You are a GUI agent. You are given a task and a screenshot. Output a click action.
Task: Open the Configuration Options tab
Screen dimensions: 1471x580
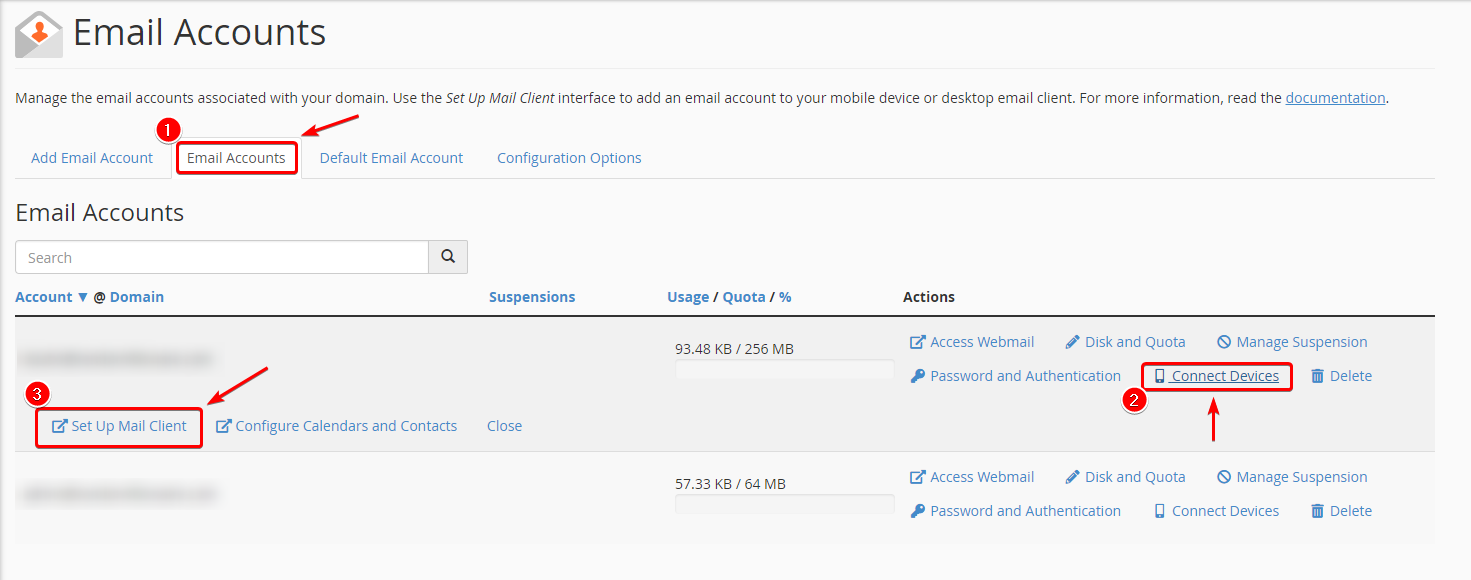568,157
